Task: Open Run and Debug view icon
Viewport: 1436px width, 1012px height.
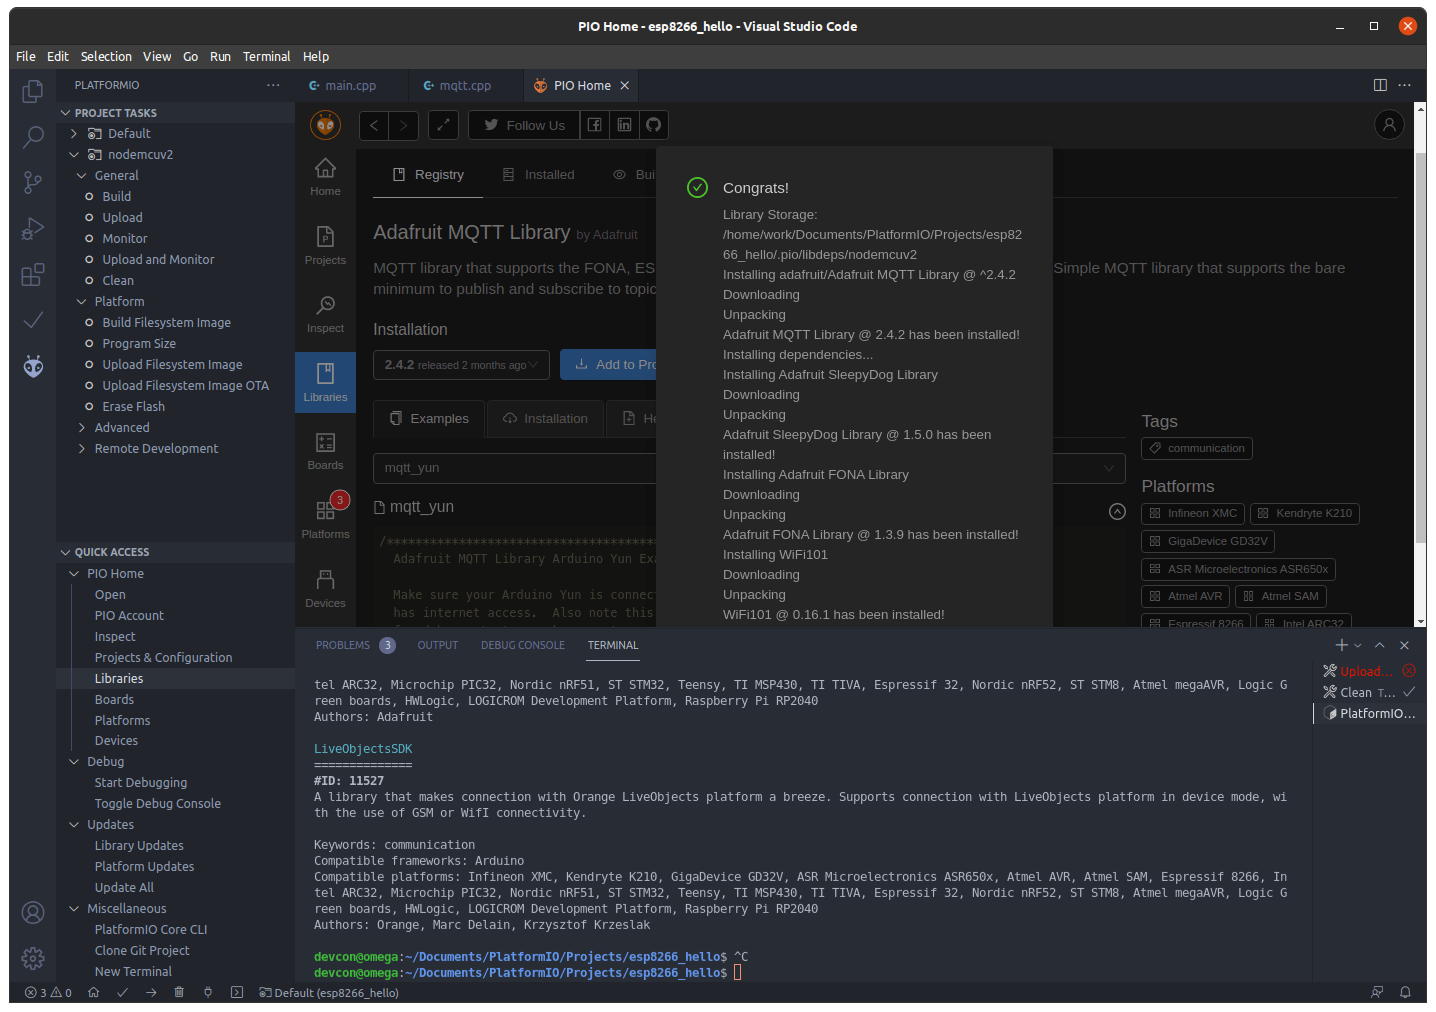Action: (33, 228)
